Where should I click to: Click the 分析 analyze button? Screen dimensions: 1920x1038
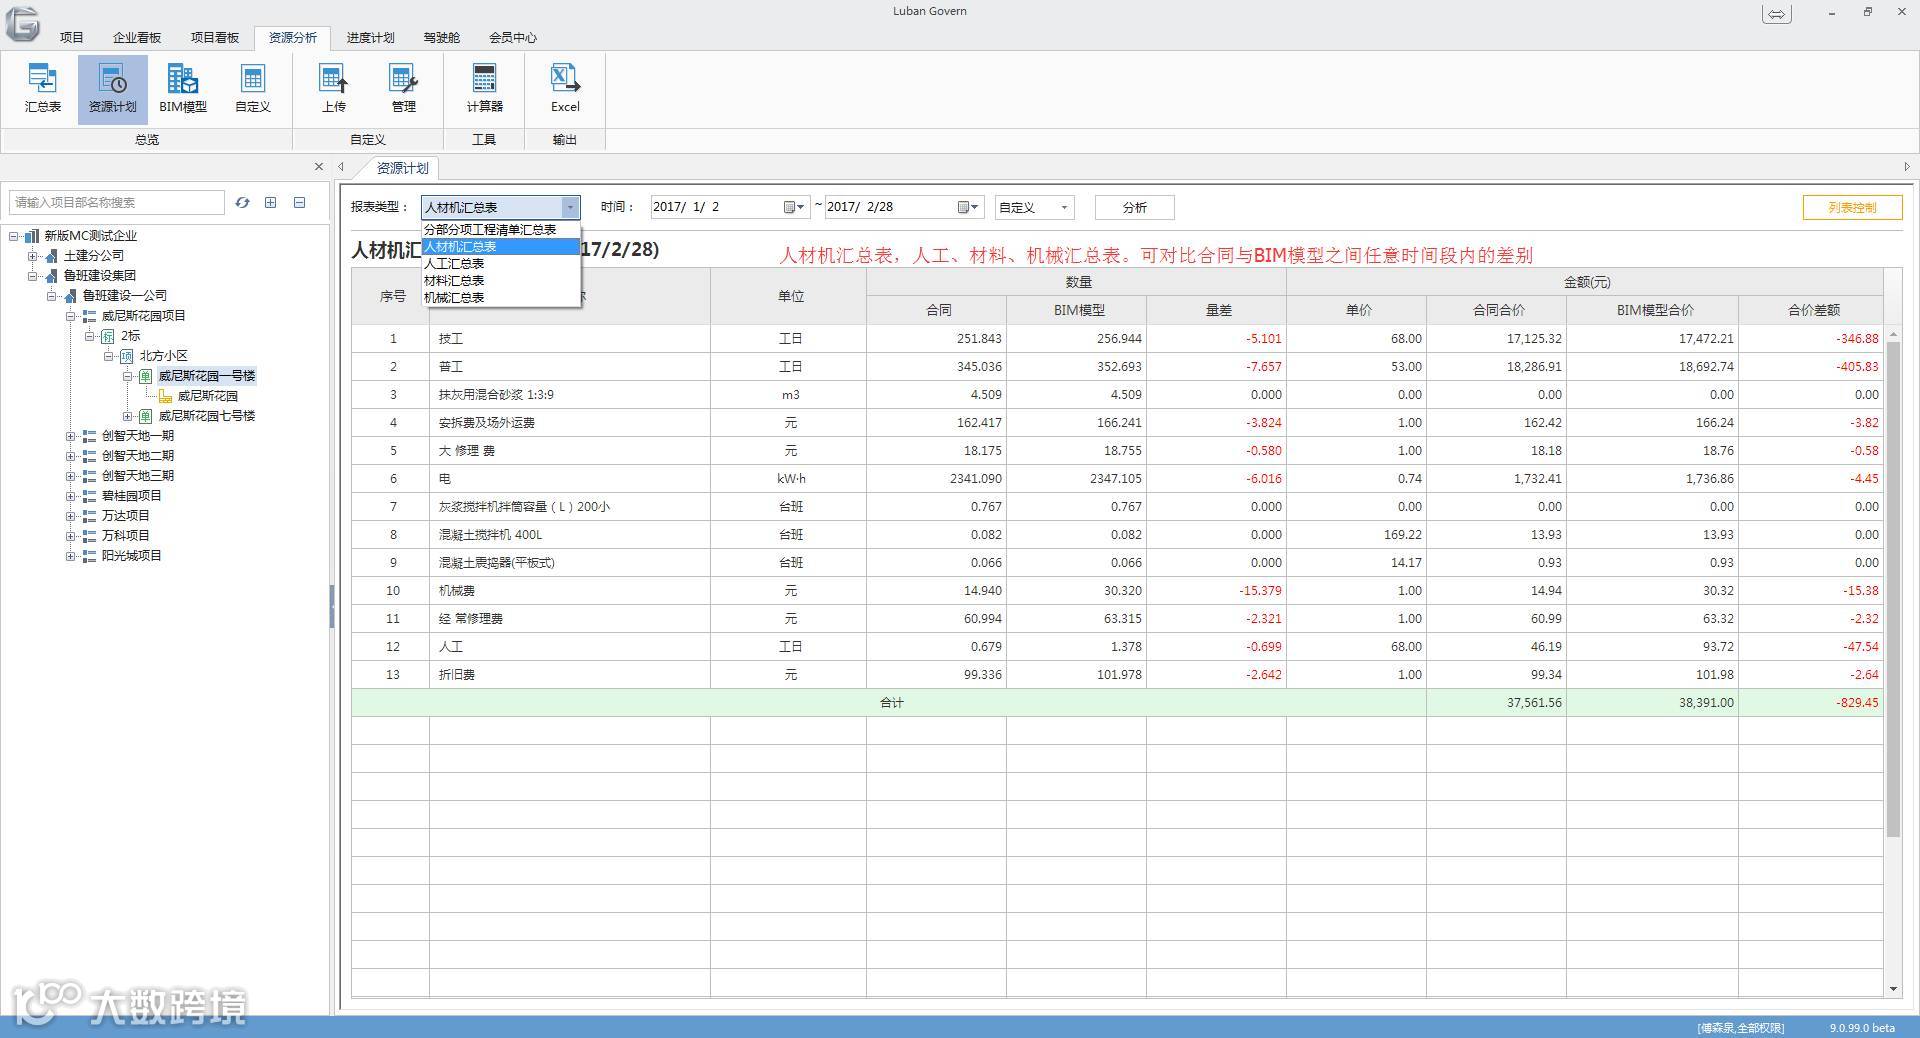(x=1135, y=207)
